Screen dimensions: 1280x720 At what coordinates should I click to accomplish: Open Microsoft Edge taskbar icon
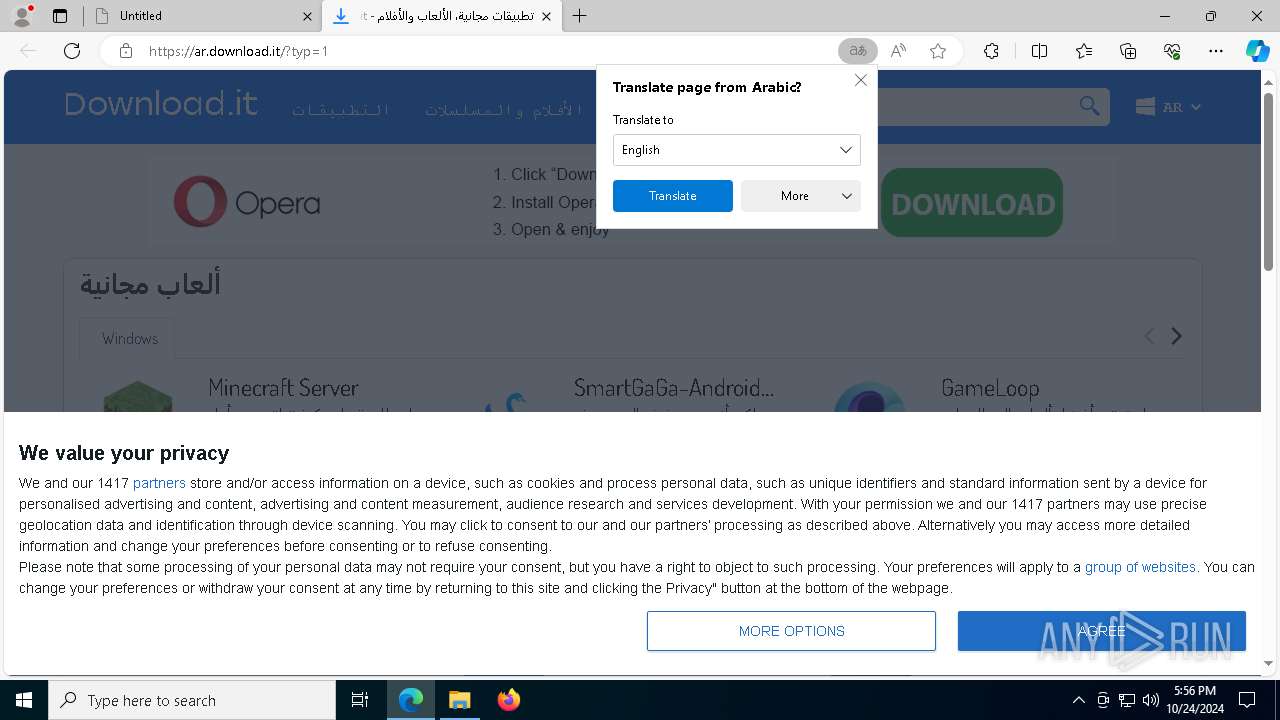(x=411, y=700)
